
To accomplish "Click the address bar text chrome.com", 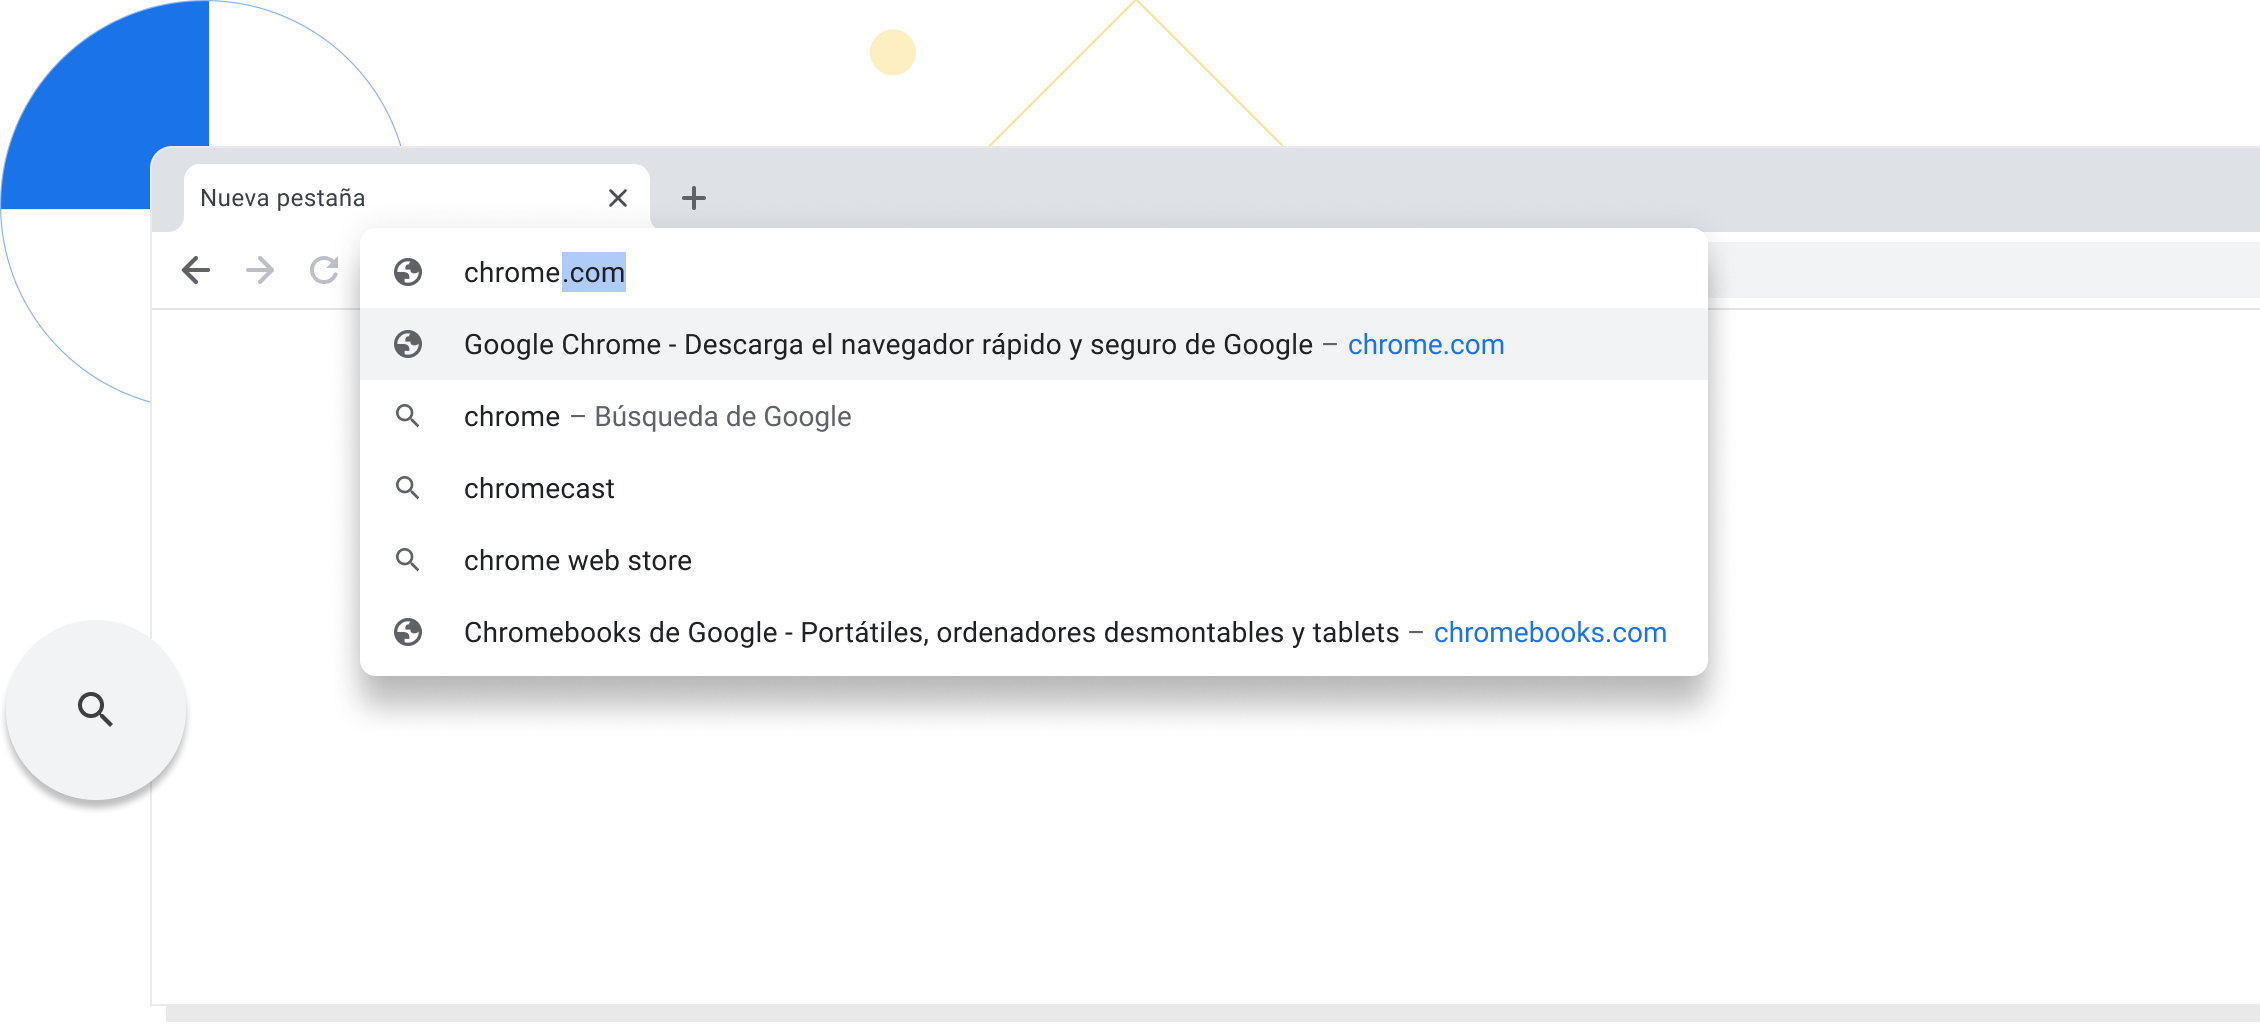I will (544, 272).
